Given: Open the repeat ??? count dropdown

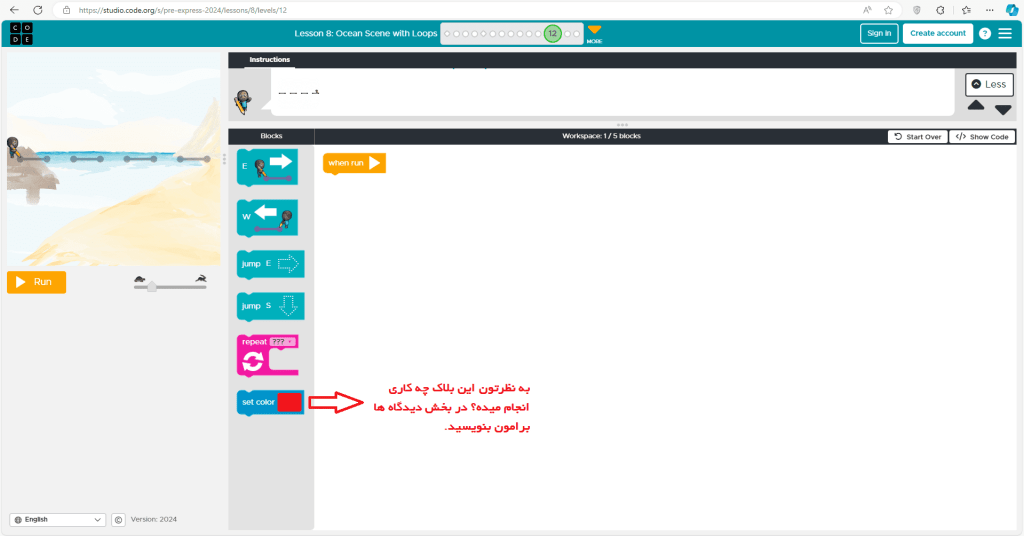Looking at the screenshot, I should pyautogui.click(x=282, y=341).
